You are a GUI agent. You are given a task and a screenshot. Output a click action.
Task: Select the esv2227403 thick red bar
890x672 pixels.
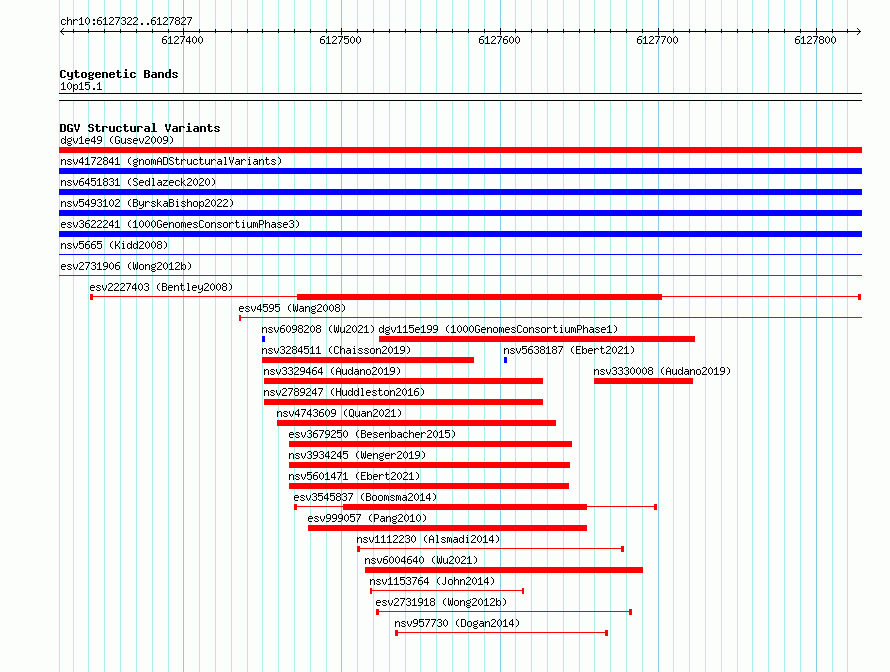(479, 297)
